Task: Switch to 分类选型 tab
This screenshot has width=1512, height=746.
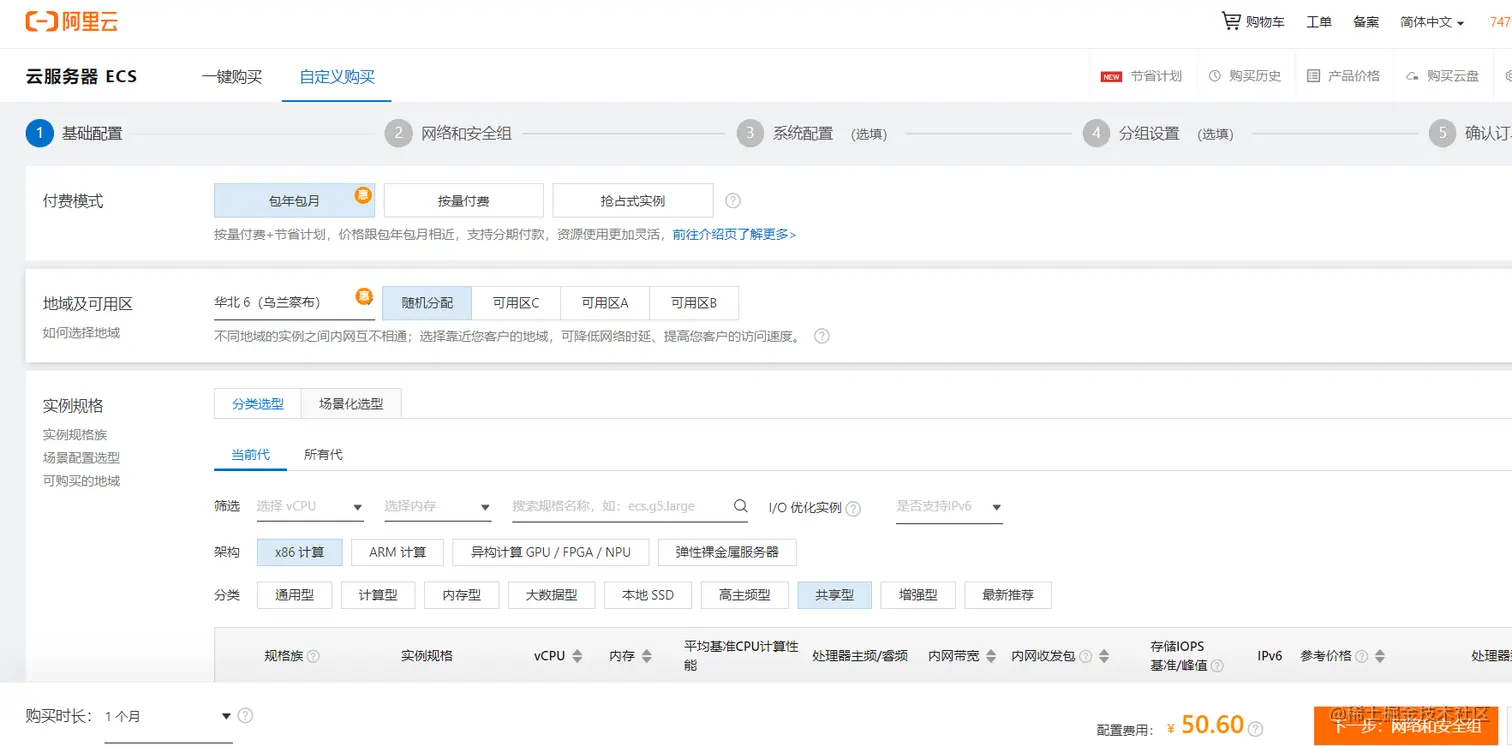Action: 258,404
